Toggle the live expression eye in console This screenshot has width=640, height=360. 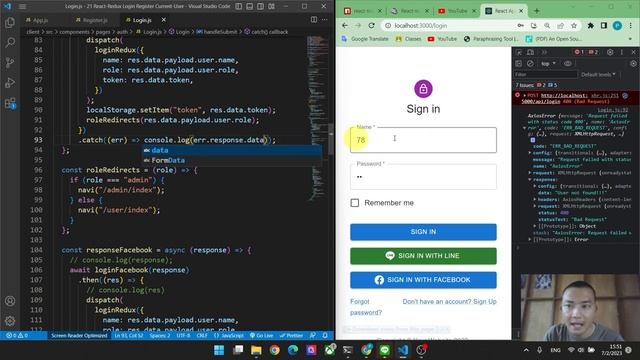568,64
